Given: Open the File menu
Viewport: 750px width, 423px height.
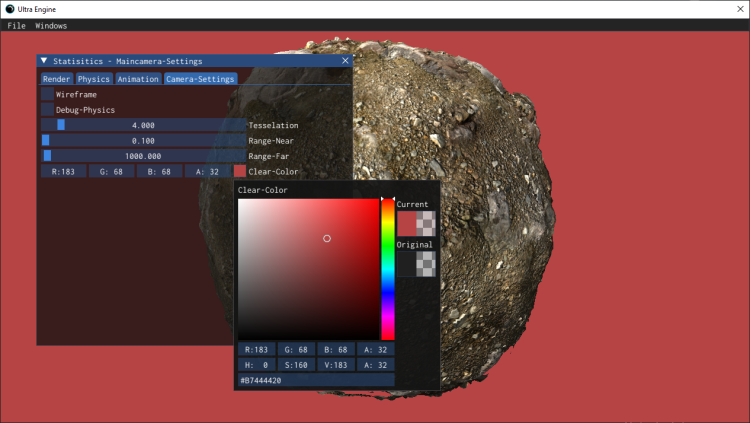Looking at the screenshot, I should [16, 25].
